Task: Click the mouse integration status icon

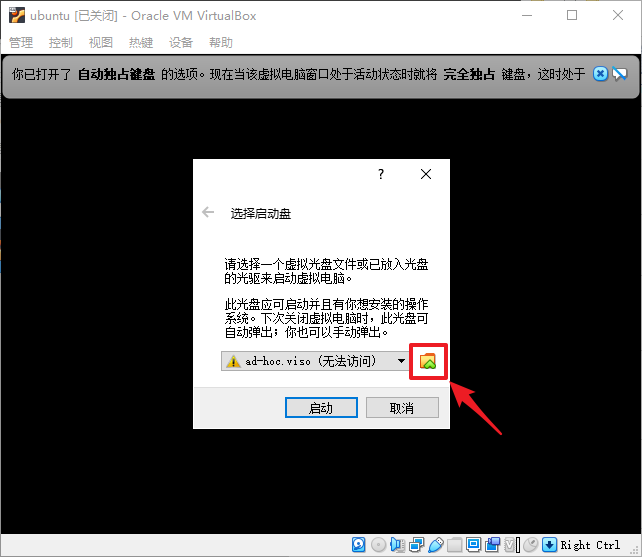Action: coord(531,545)
